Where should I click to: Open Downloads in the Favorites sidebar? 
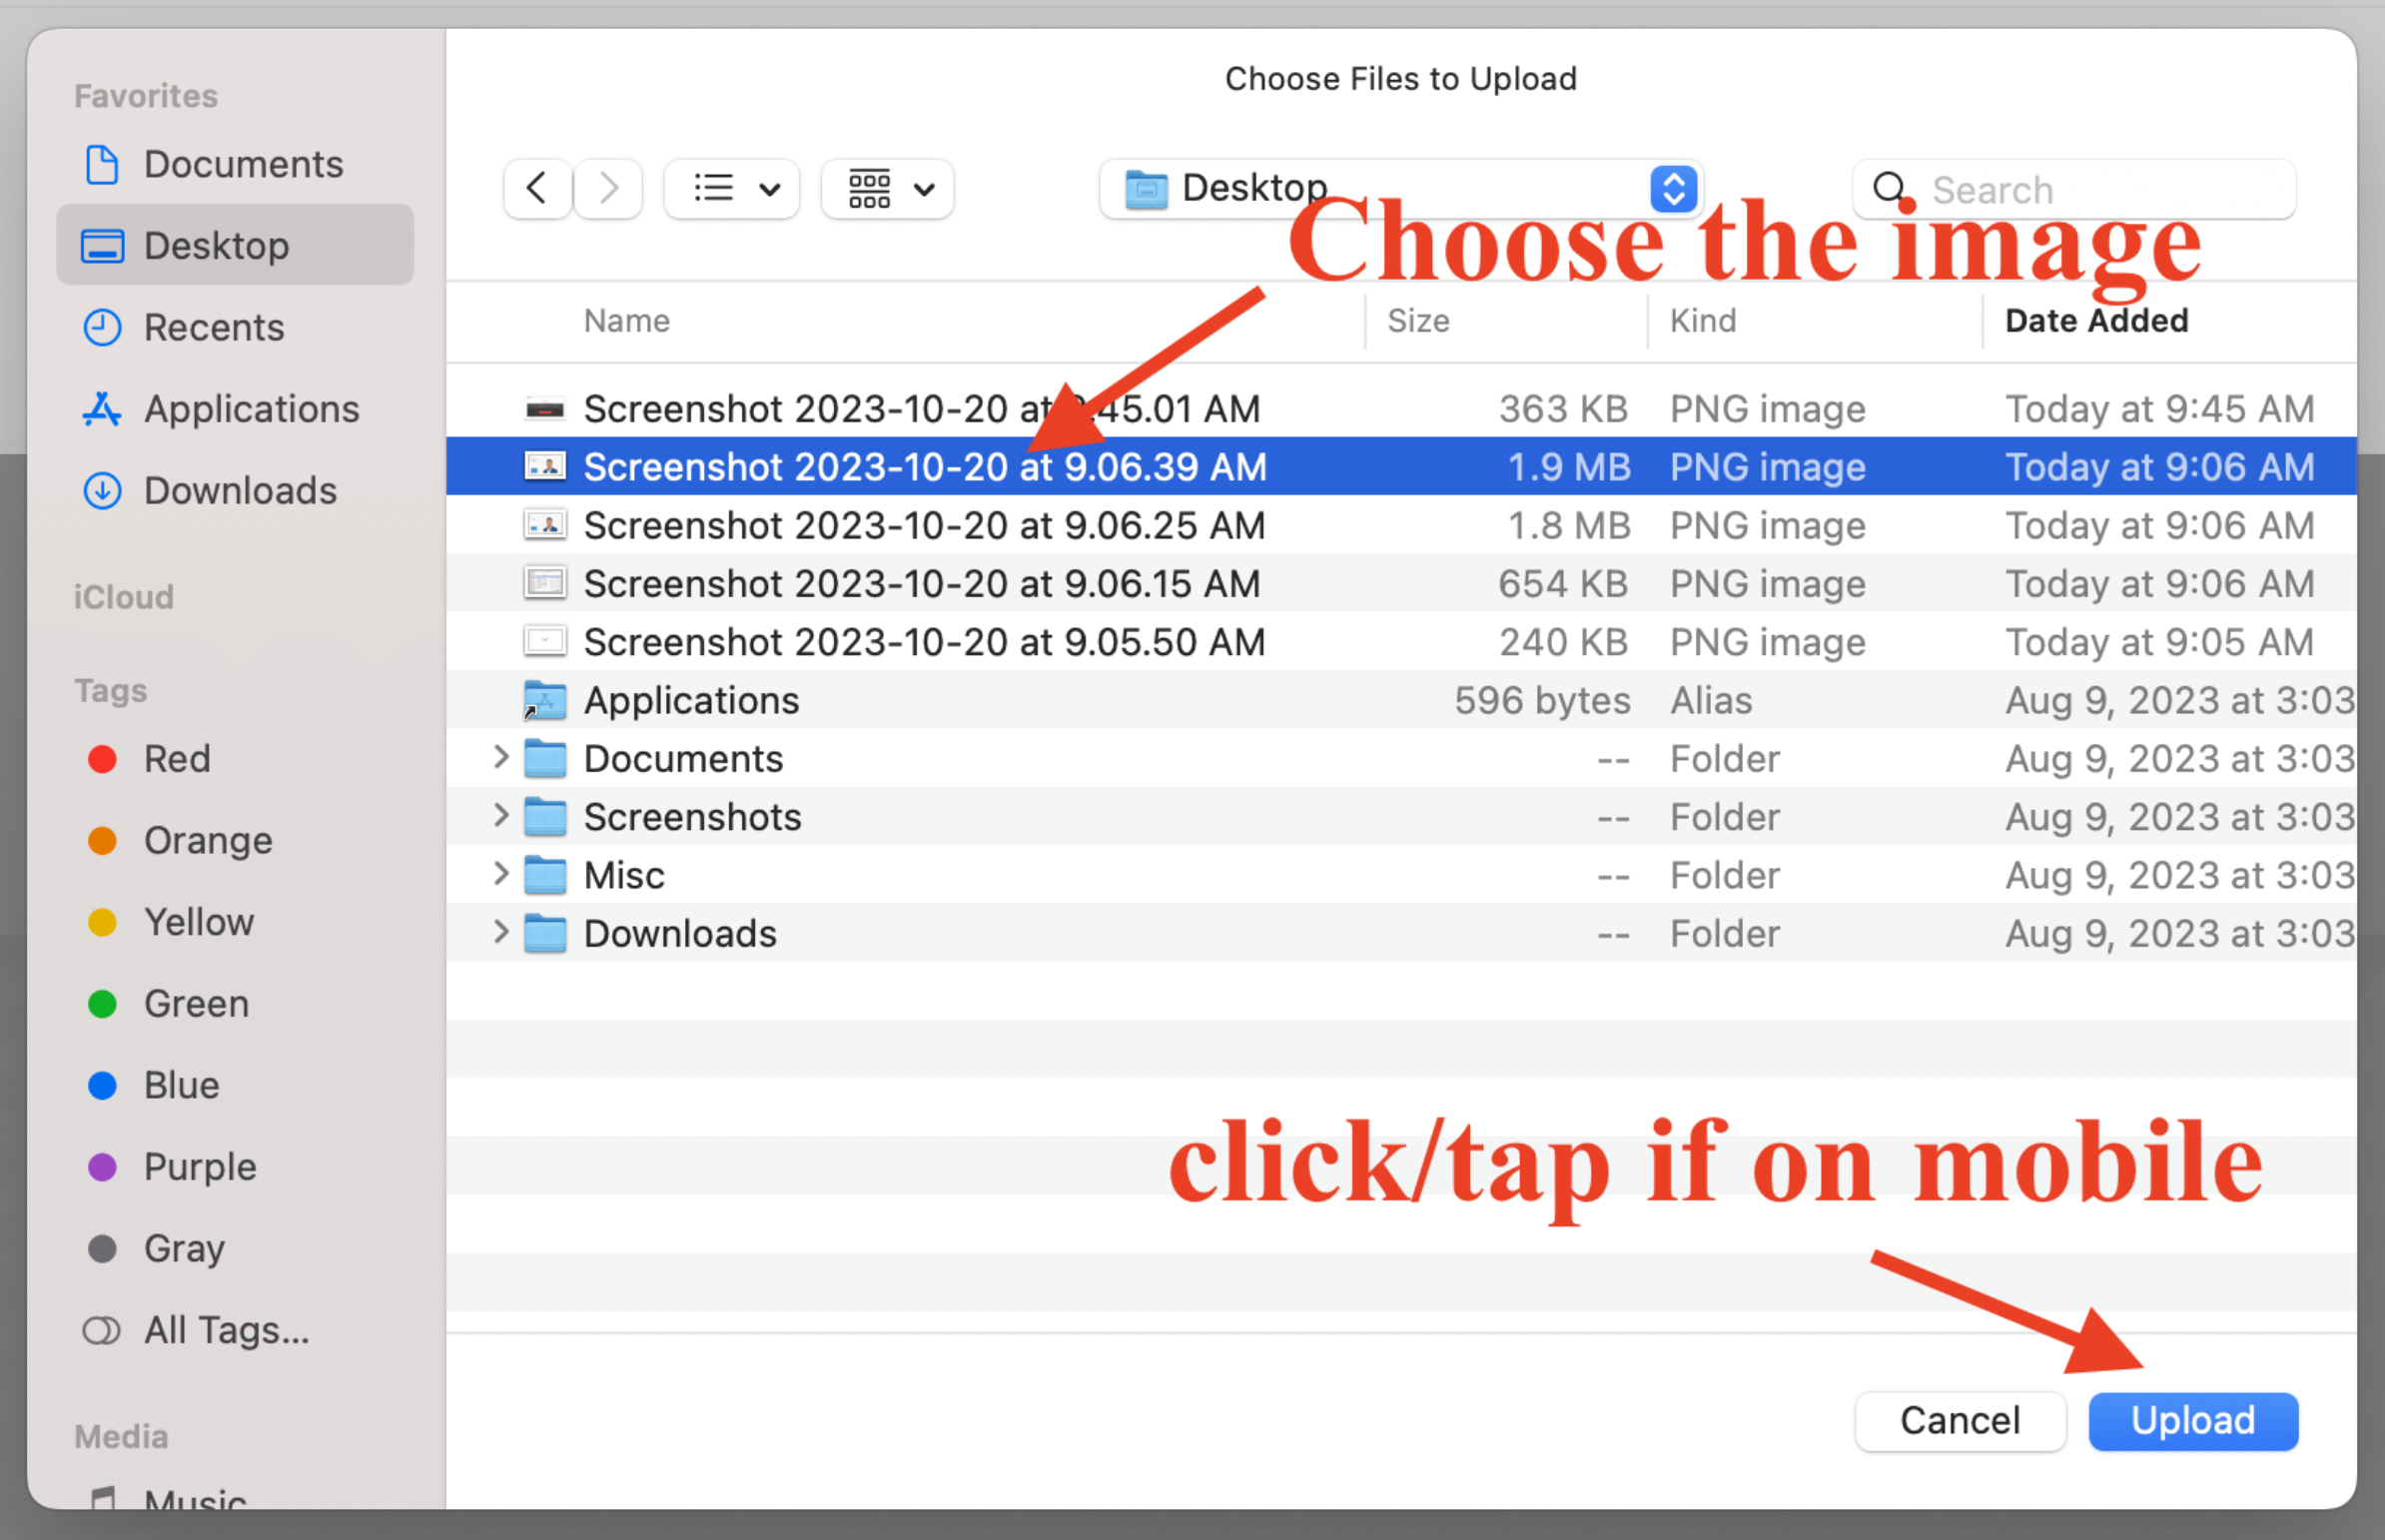[x=240, y=491]
